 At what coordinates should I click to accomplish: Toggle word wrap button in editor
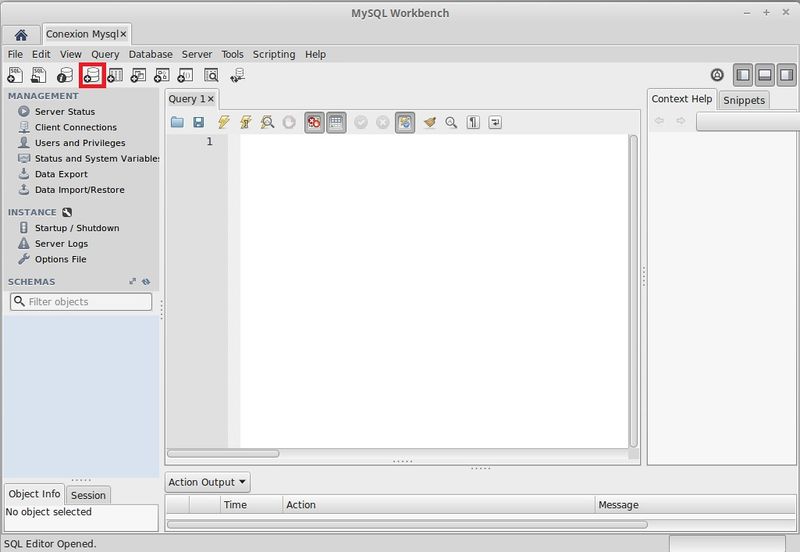[x=495, y=122]
